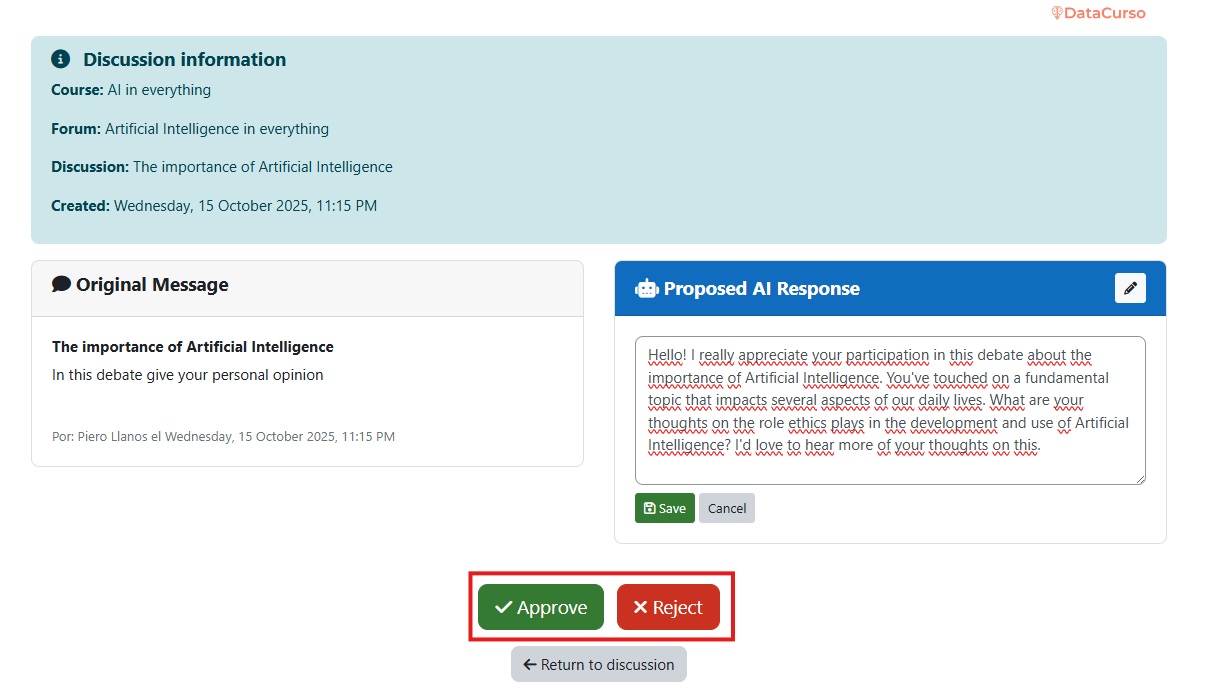Click the X icon inside Reject
This screenshot has height=691, width=1212.
pos(641,606)
